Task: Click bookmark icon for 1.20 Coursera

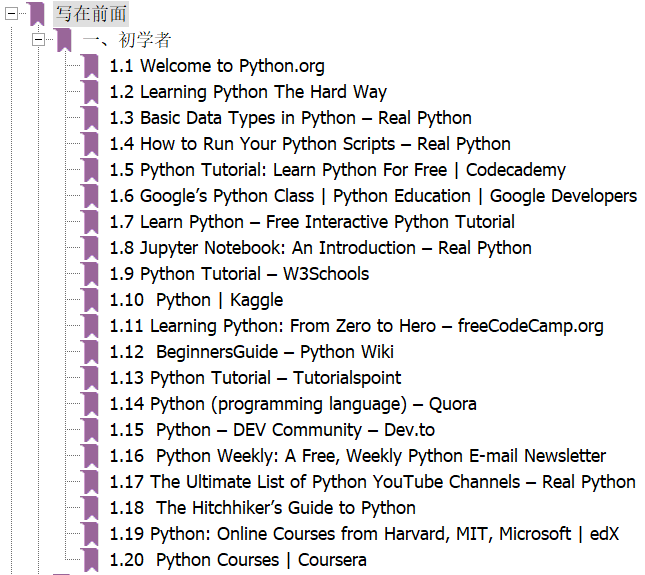Action: 91,560
